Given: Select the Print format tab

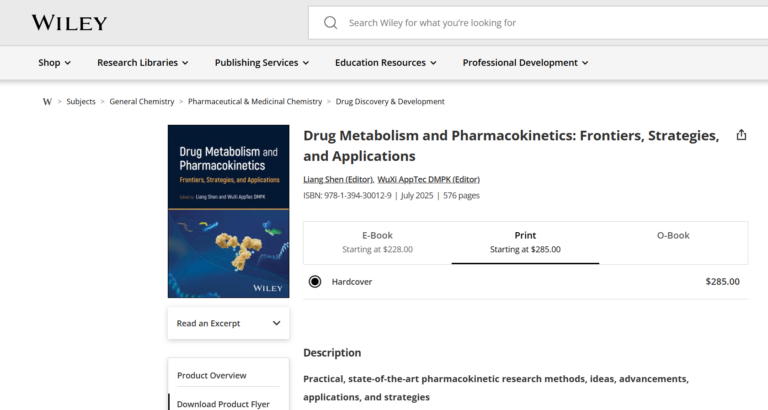Looking at the screenshot, I should click(x=525, y=242).
